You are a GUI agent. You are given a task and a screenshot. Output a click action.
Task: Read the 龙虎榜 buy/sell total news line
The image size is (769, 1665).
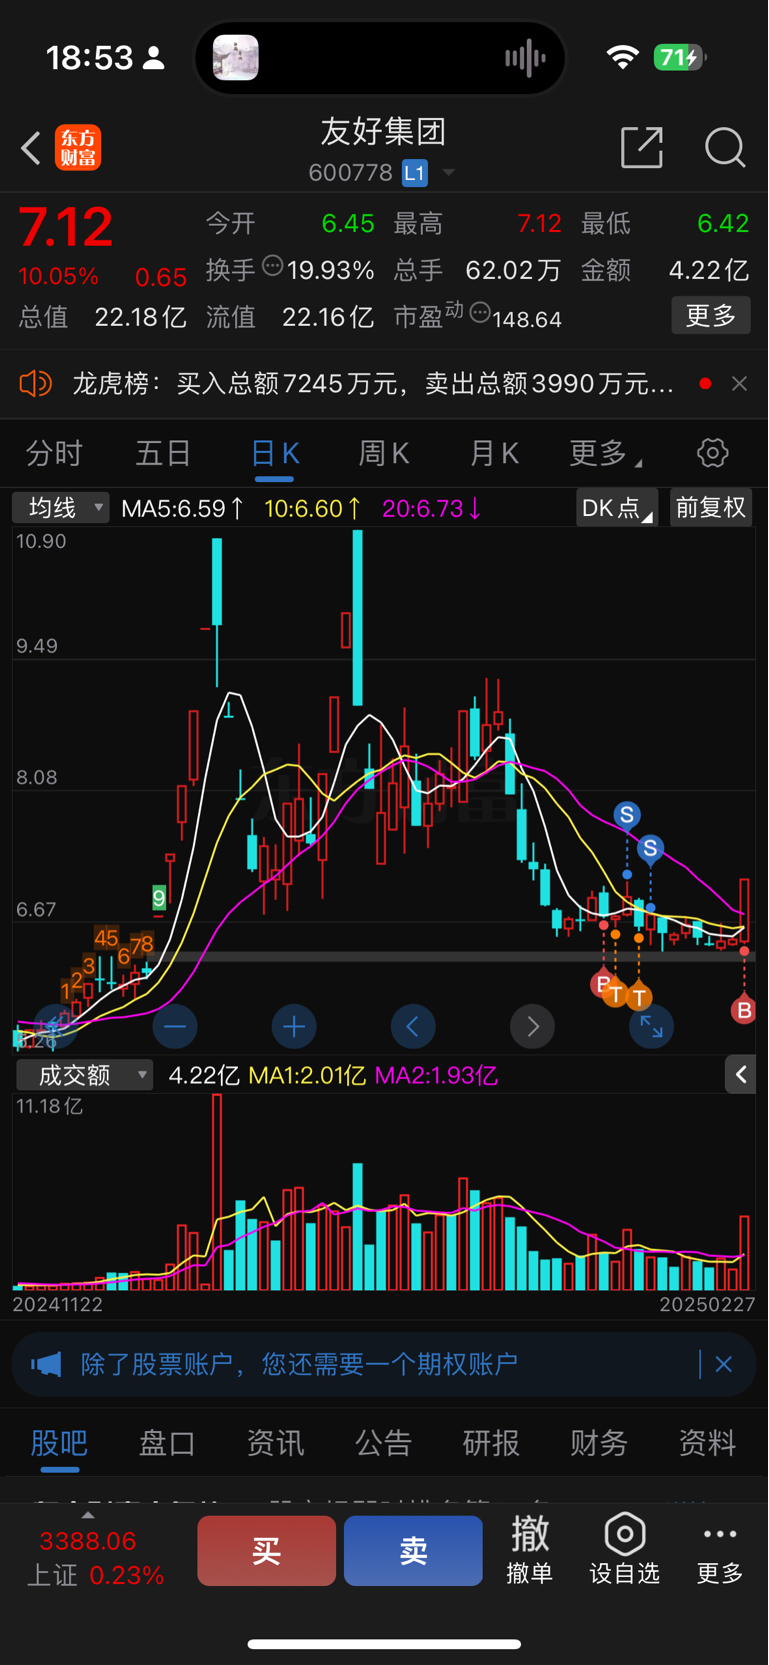[372, 384]
